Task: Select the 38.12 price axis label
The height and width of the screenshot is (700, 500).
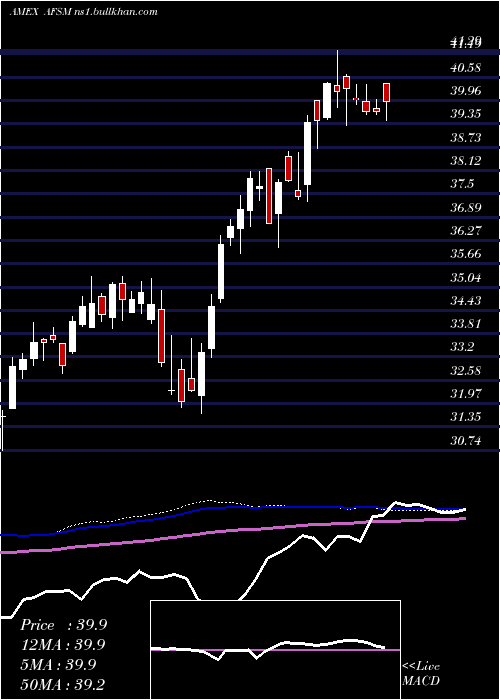Action: 466,161
